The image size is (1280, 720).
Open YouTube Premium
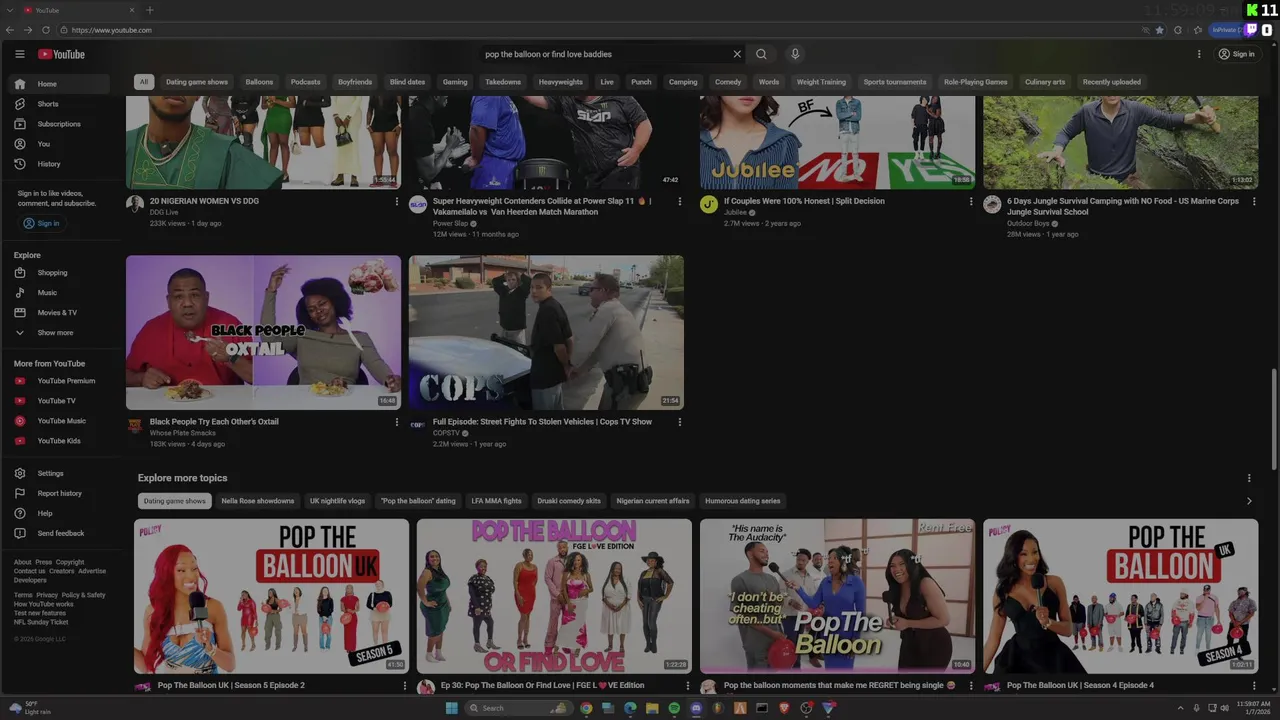[61, 381]
